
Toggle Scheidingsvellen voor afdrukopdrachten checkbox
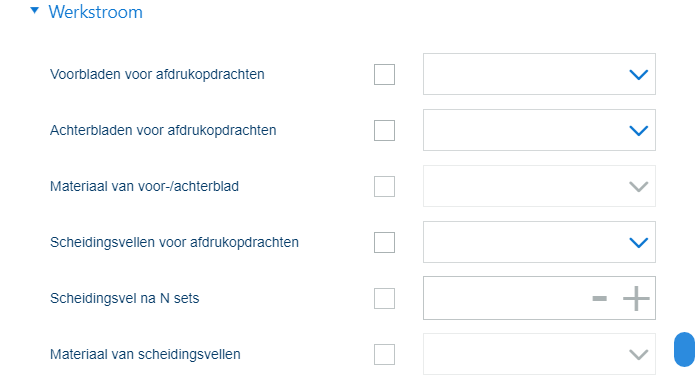tap(384, 243)
